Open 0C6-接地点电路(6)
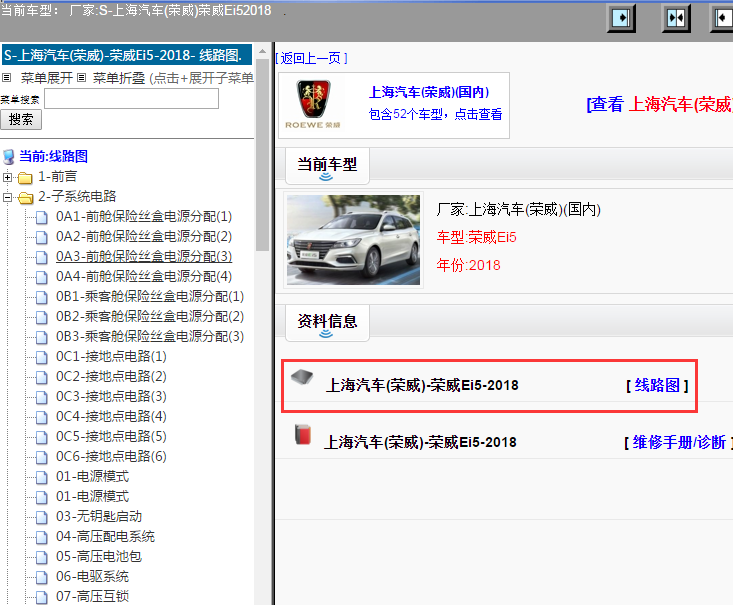 click(x=111, y=456)
